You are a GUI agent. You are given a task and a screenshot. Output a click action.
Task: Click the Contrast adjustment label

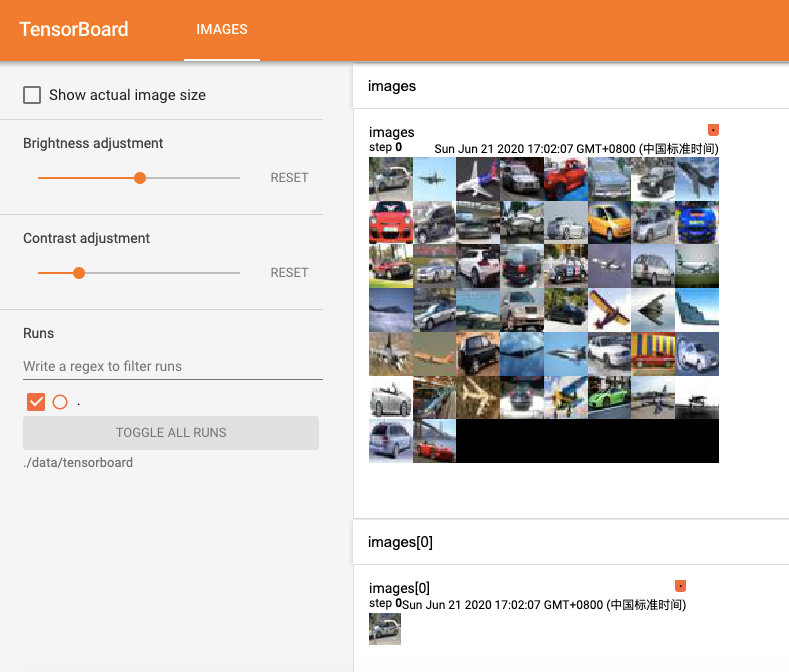click(x=87, y=238)
